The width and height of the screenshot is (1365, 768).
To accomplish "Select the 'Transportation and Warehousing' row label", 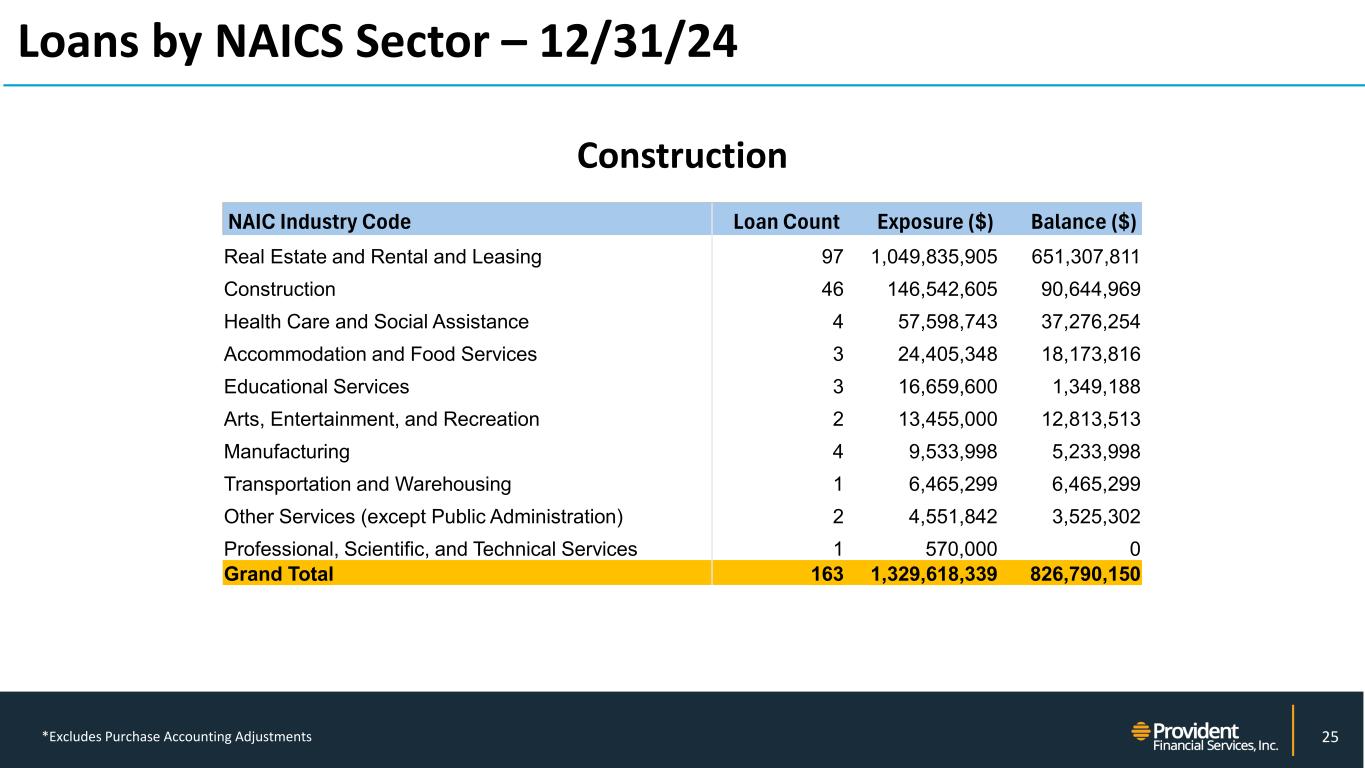I will coord(367,484).
